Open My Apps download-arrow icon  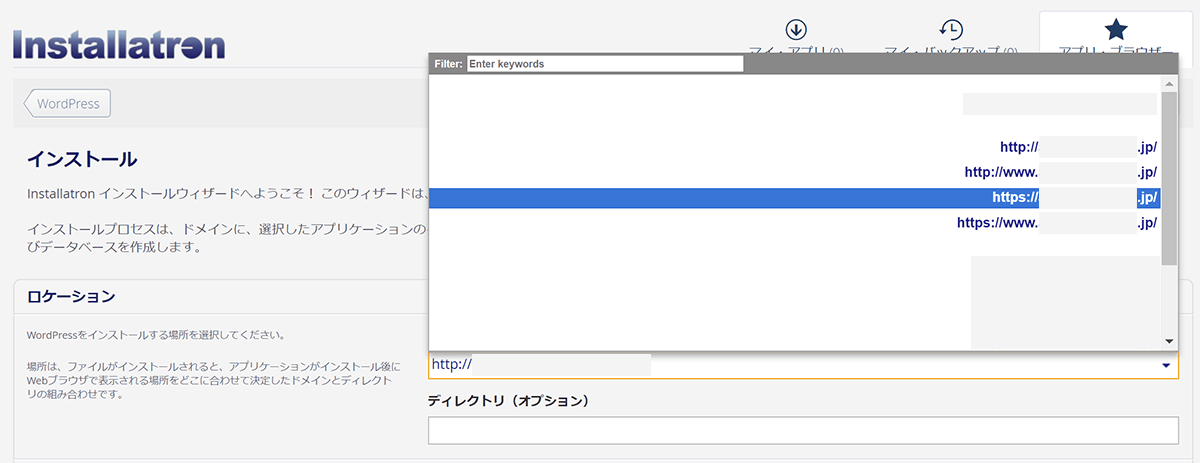[x=797, y=29]
